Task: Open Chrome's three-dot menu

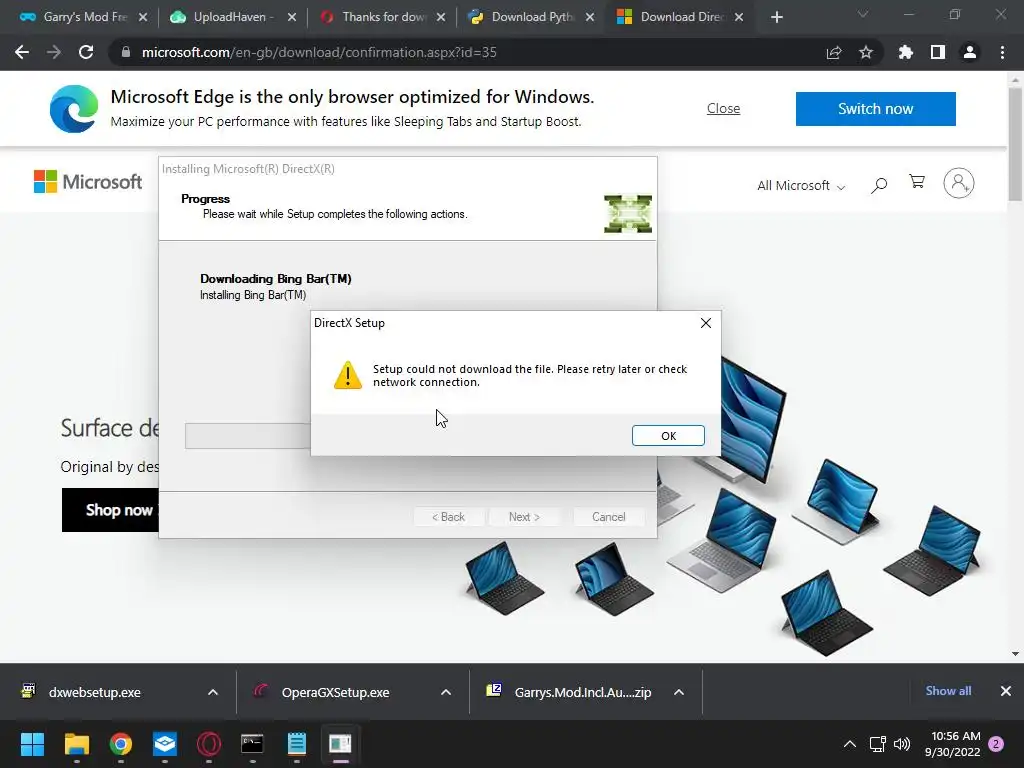Action: tap(1002, 52)
